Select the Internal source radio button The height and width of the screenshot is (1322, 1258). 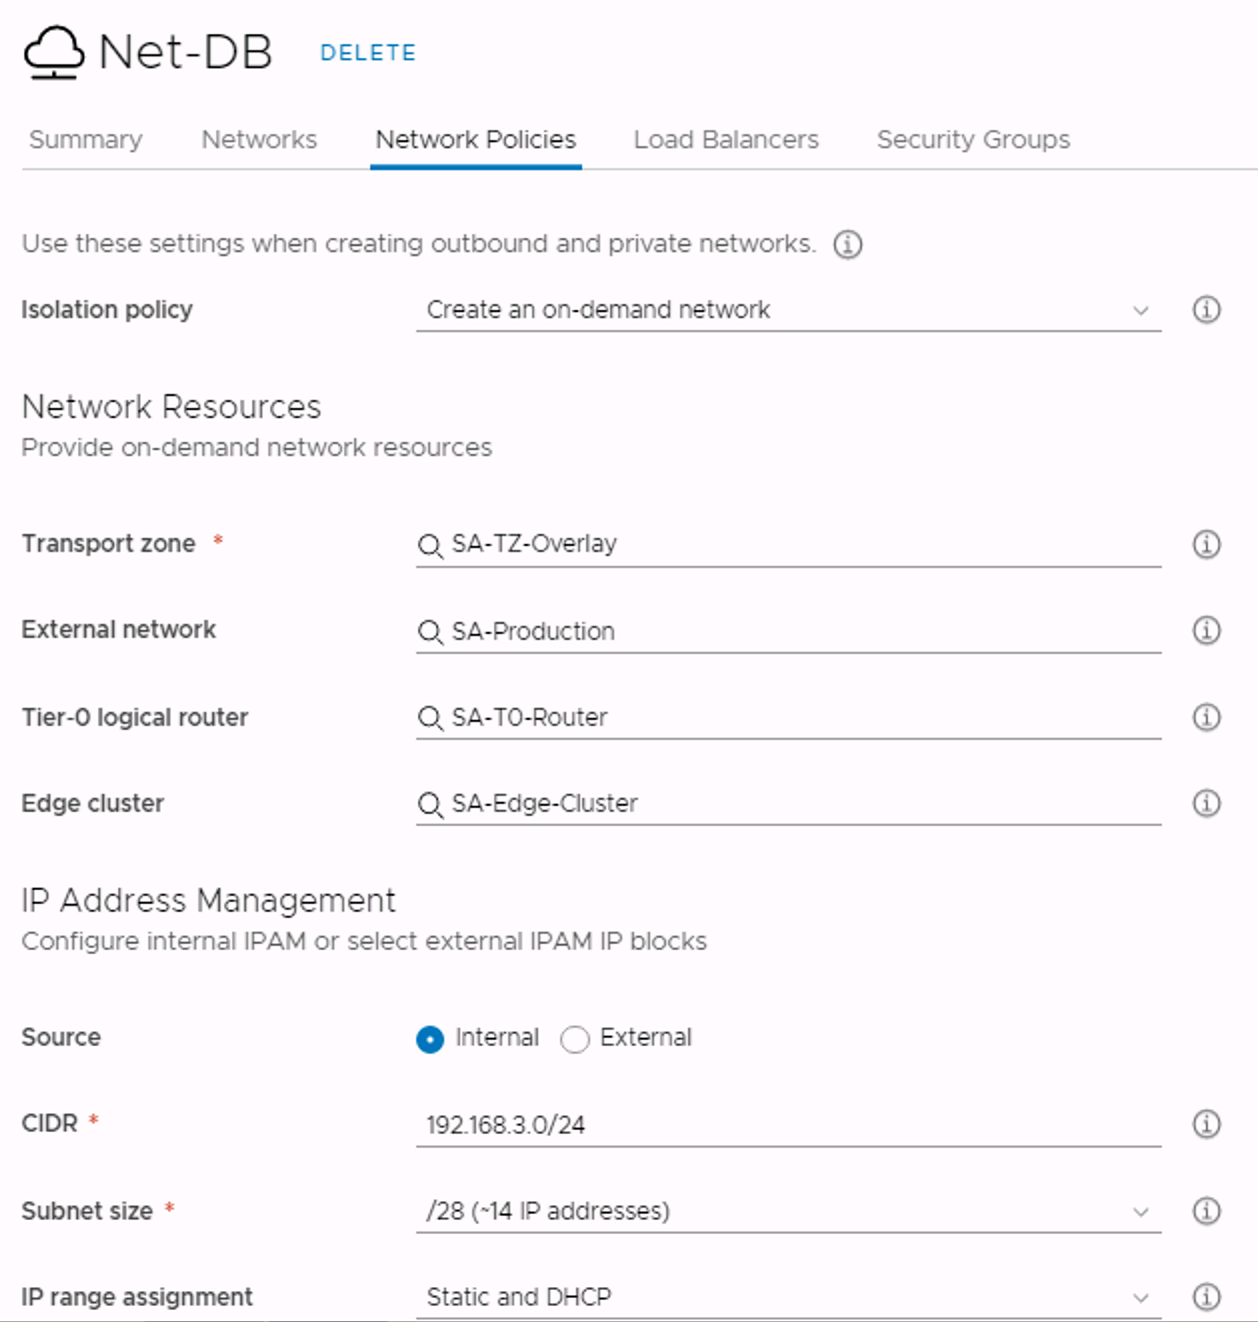click(x=430, y=1040)
